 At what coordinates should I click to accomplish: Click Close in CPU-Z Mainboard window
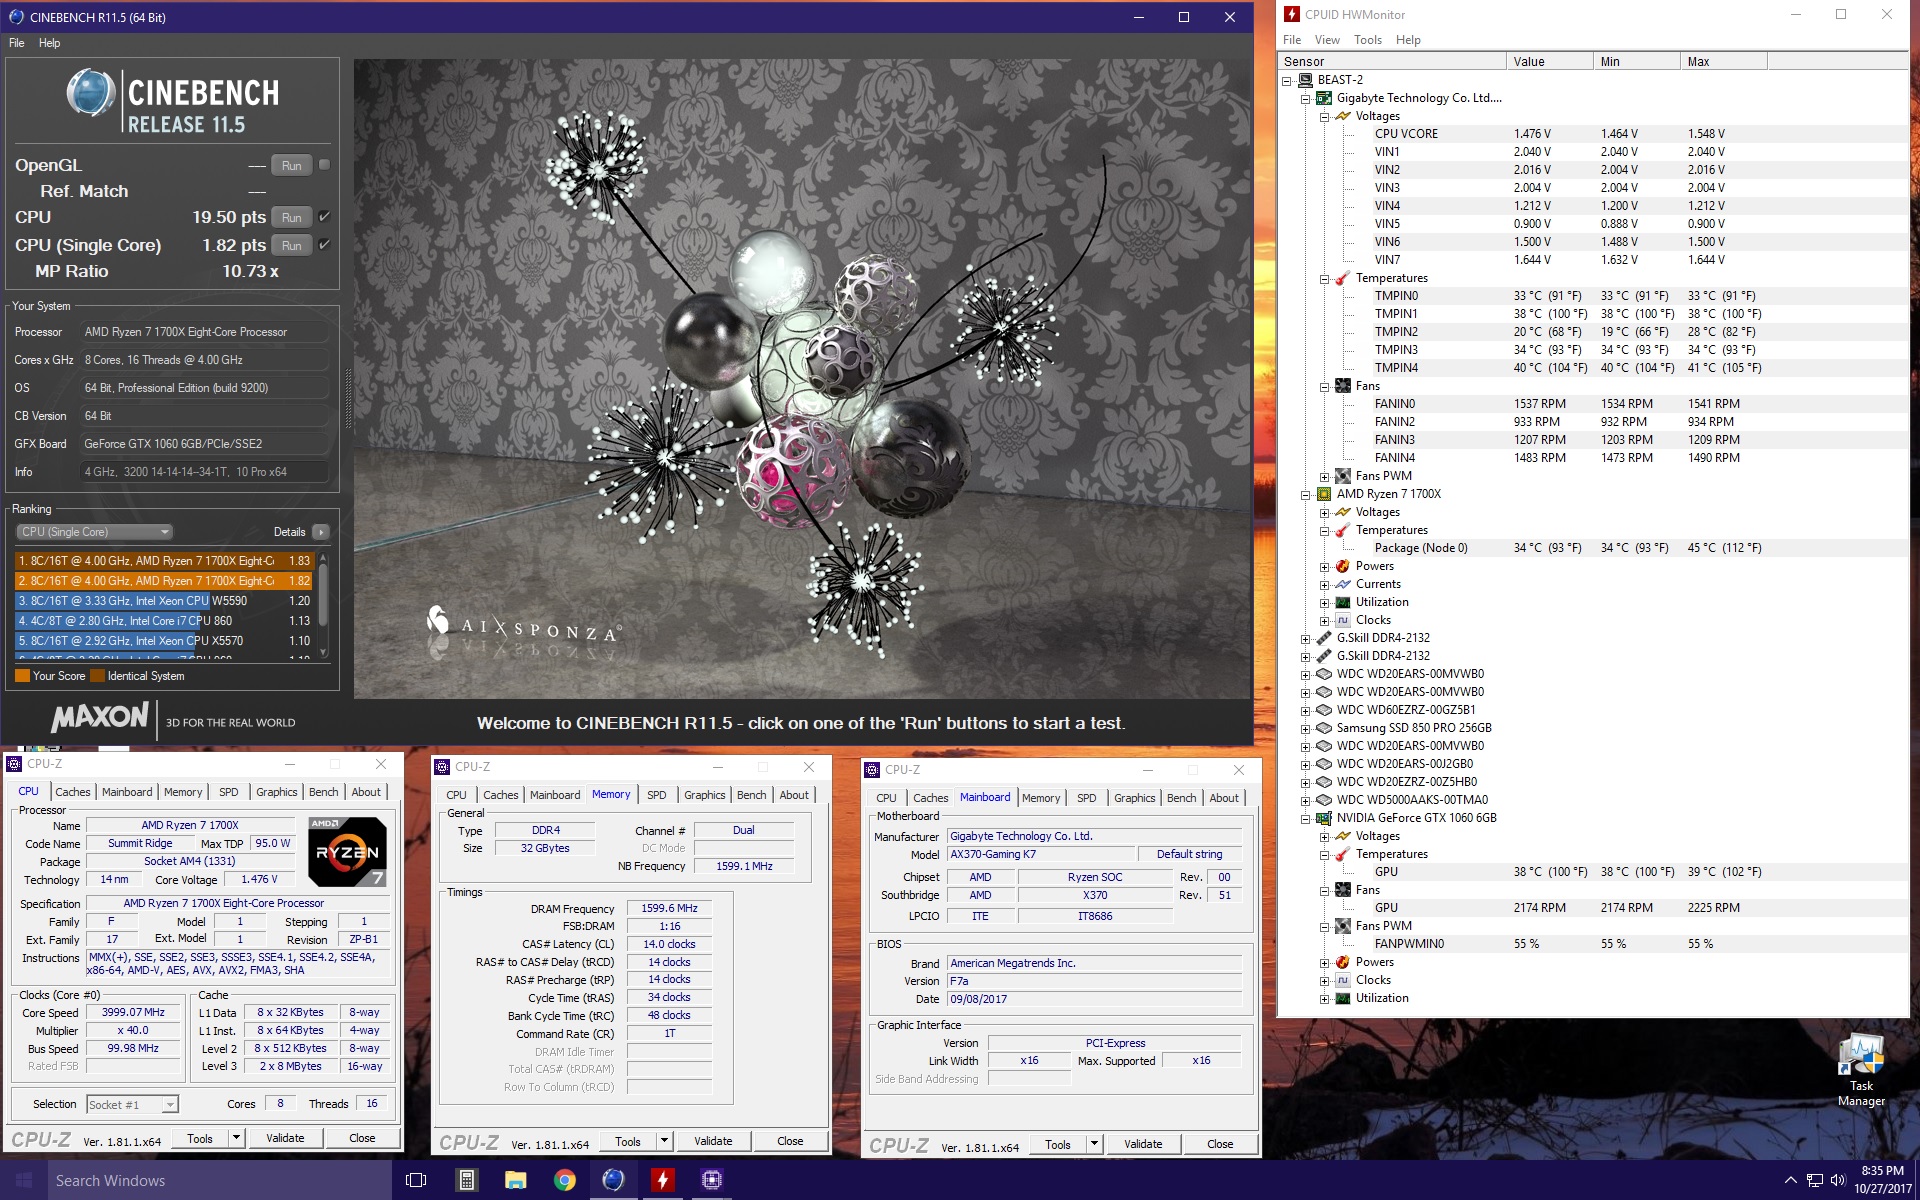point(1220,1144)
